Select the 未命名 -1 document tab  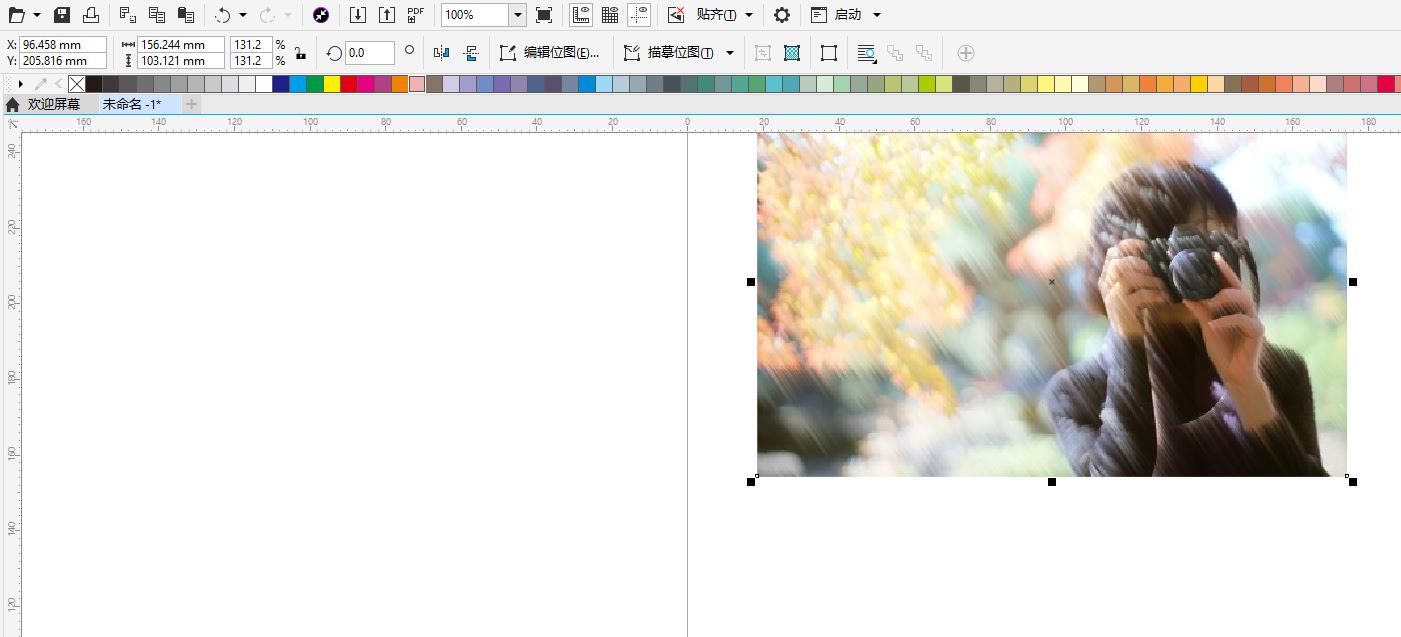[x=132, y=104]
